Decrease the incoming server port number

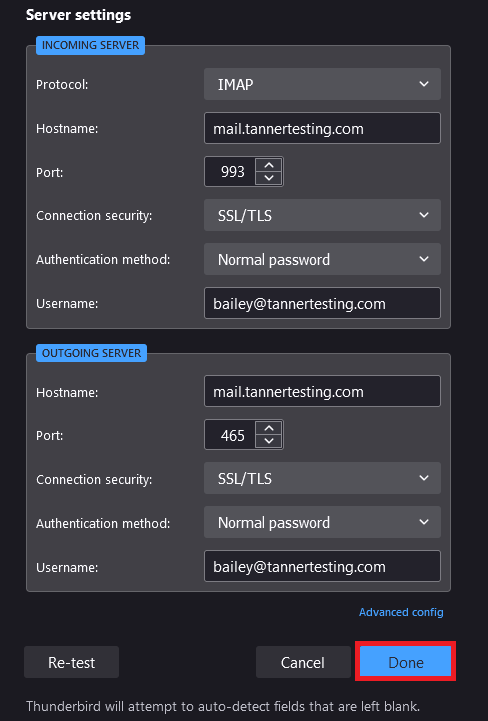[269, 178]
